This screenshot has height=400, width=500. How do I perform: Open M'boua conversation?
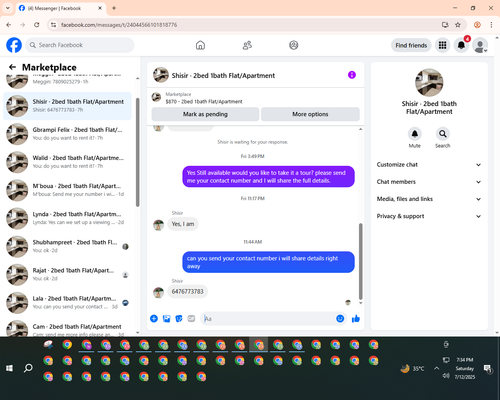[67, 190]
